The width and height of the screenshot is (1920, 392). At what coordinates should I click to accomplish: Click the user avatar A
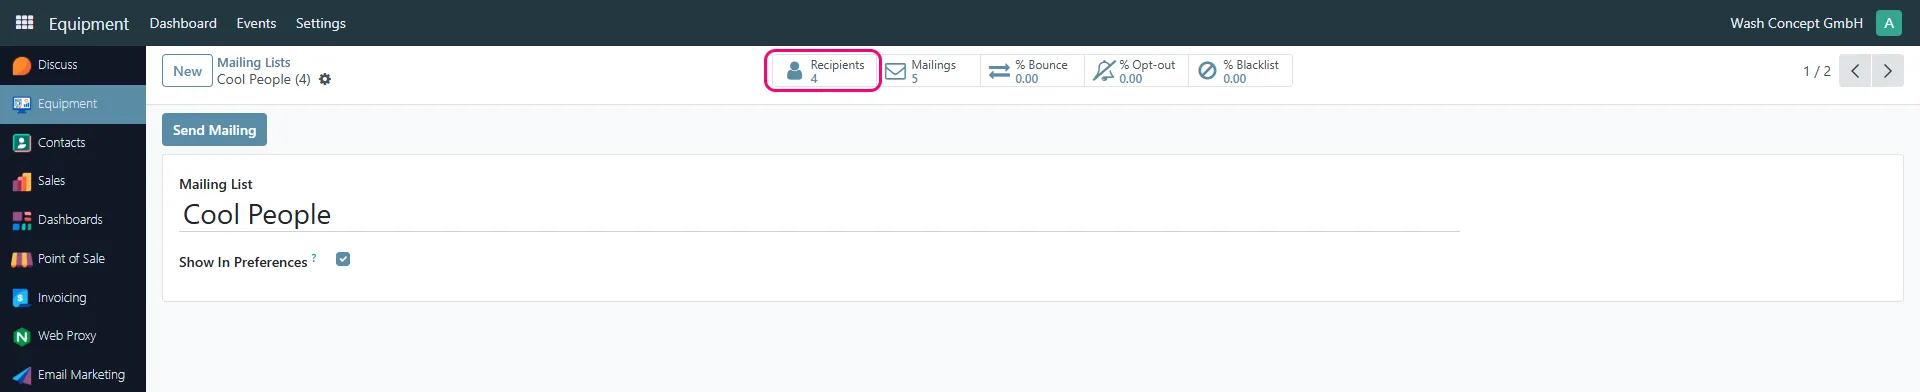(1889, 23)
